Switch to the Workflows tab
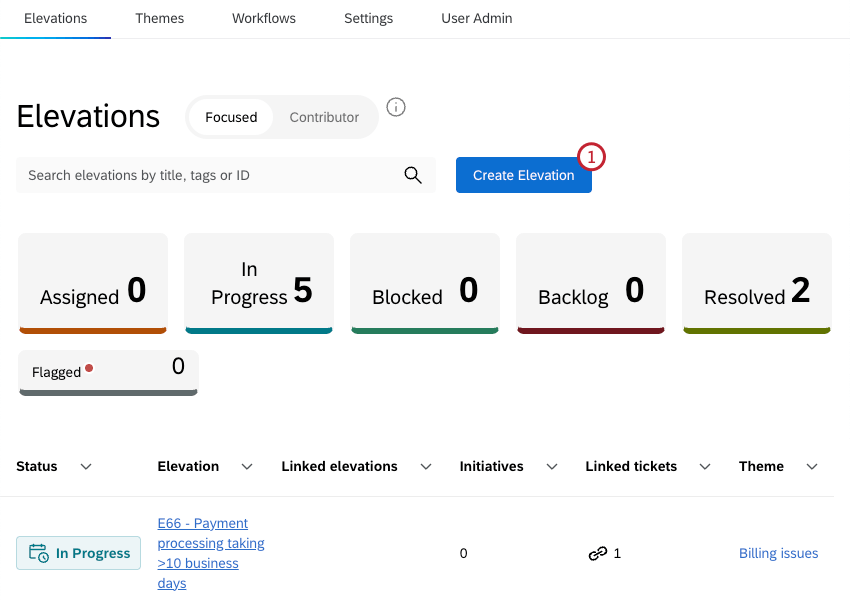The image size is (850, 600). [263, 18]
